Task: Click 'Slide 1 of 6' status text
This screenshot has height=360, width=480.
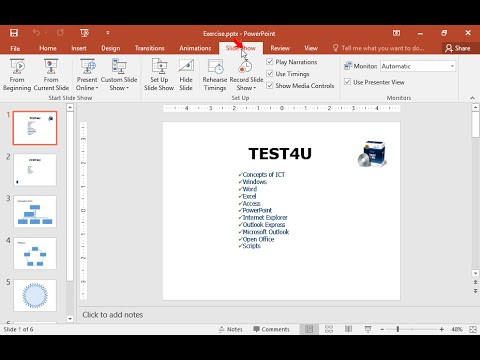Action: coord(18,329)
